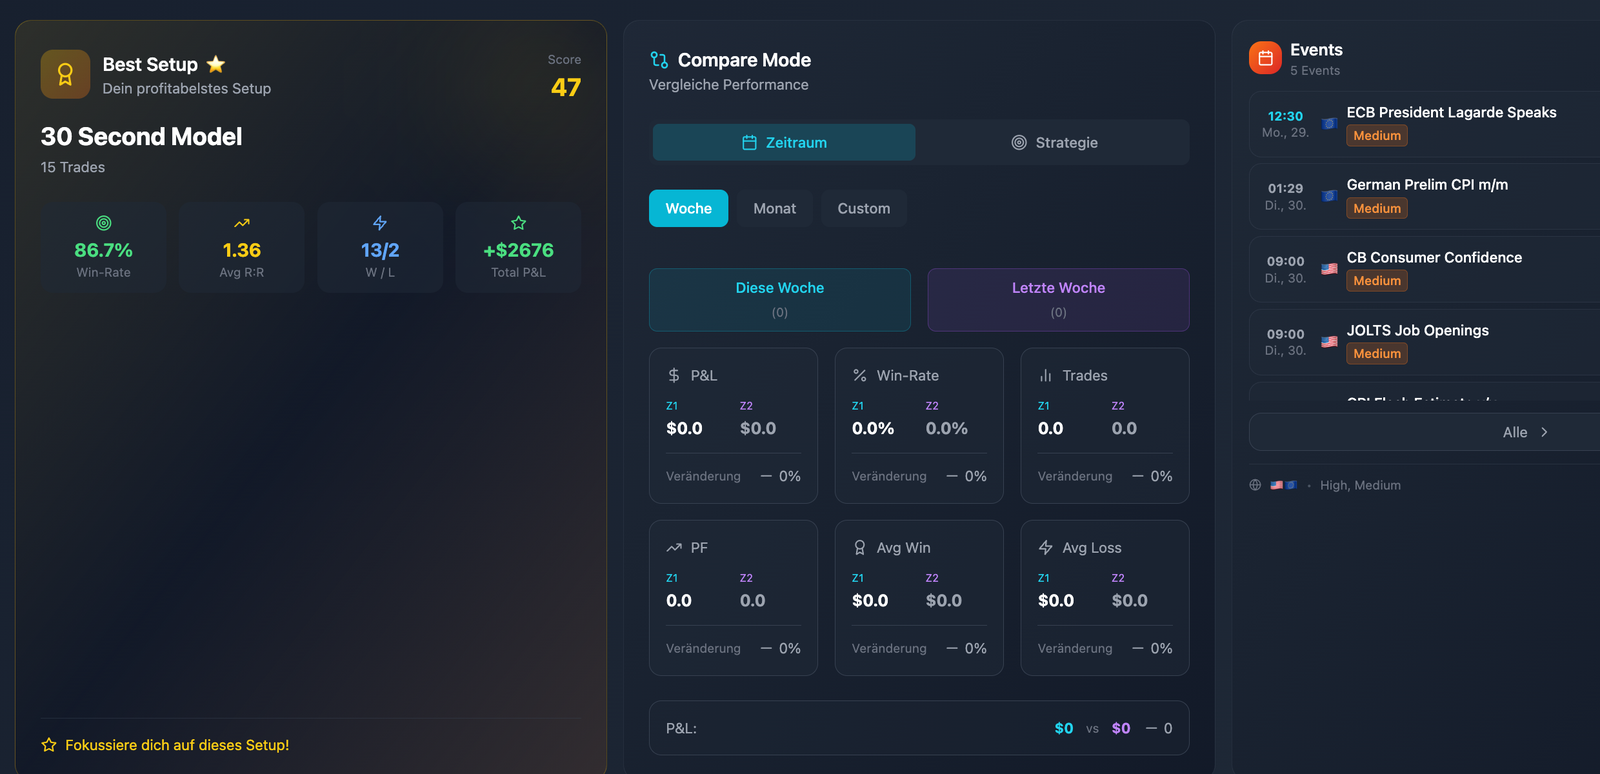Open the JOLTS Job Openings event
Image resolution: width=1600 pixels, height=774 pixels.
click(1425, 343)
